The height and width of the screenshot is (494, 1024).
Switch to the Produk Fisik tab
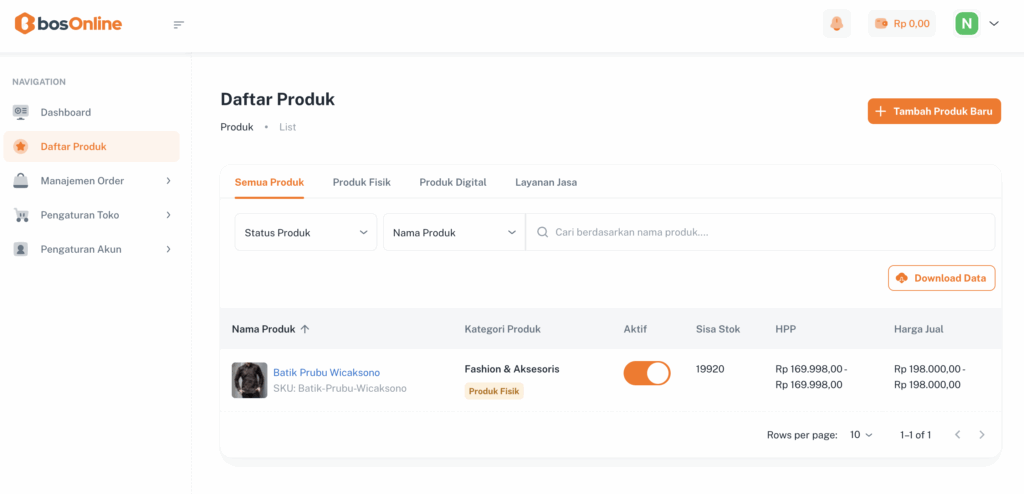361,182
